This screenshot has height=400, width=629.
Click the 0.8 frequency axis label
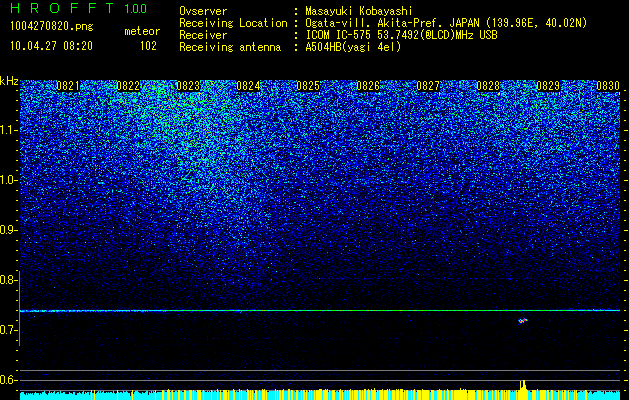click(x=8, y=280)
